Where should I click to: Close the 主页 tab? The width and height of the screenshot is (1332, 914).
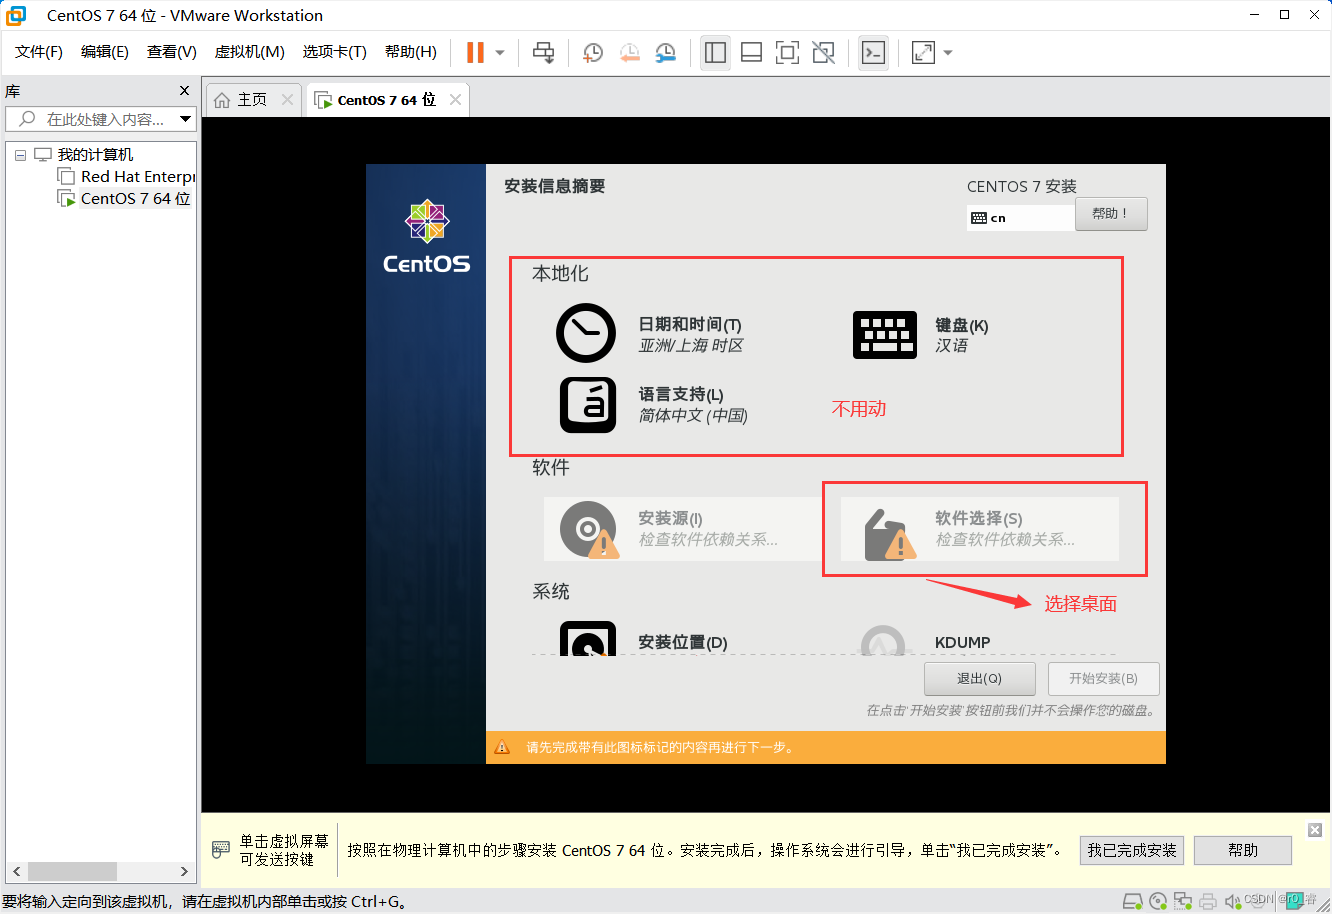pos(288,100)
